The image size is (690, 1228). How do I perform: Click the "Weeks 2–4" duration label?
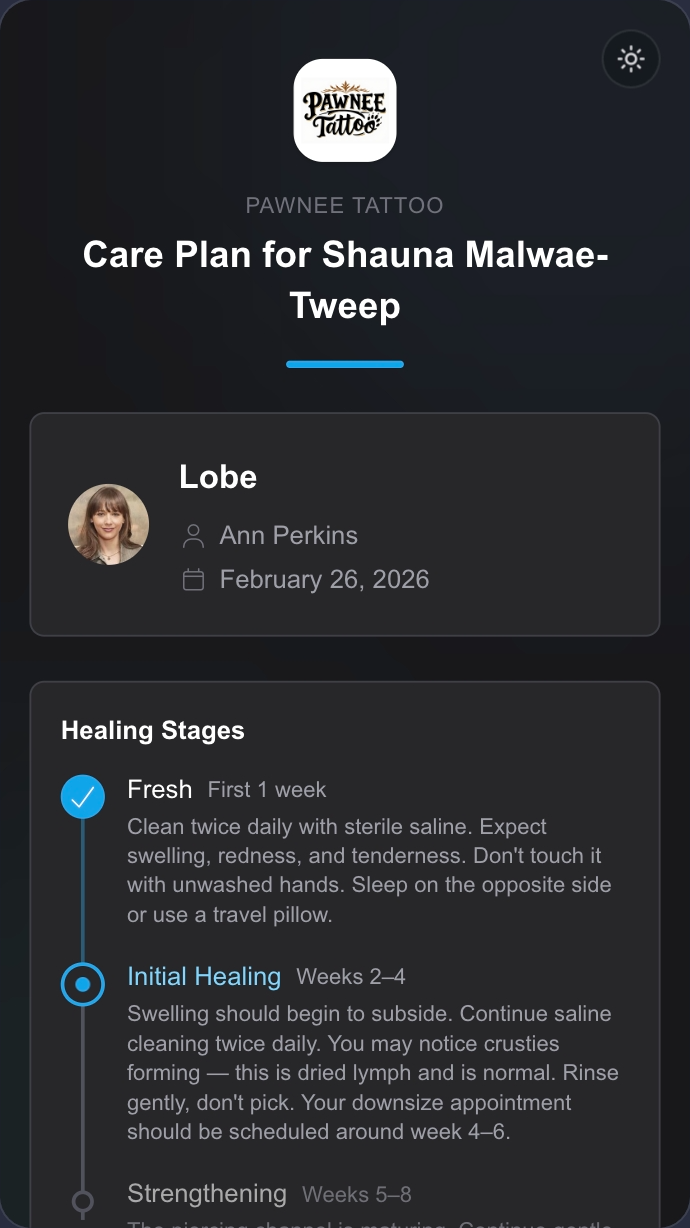pyautogui.click(x=351, y=977)
